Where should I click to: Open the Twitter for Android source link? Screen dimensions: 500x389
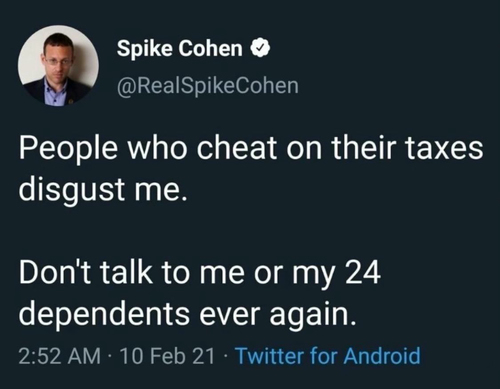[x=328, y=356]
